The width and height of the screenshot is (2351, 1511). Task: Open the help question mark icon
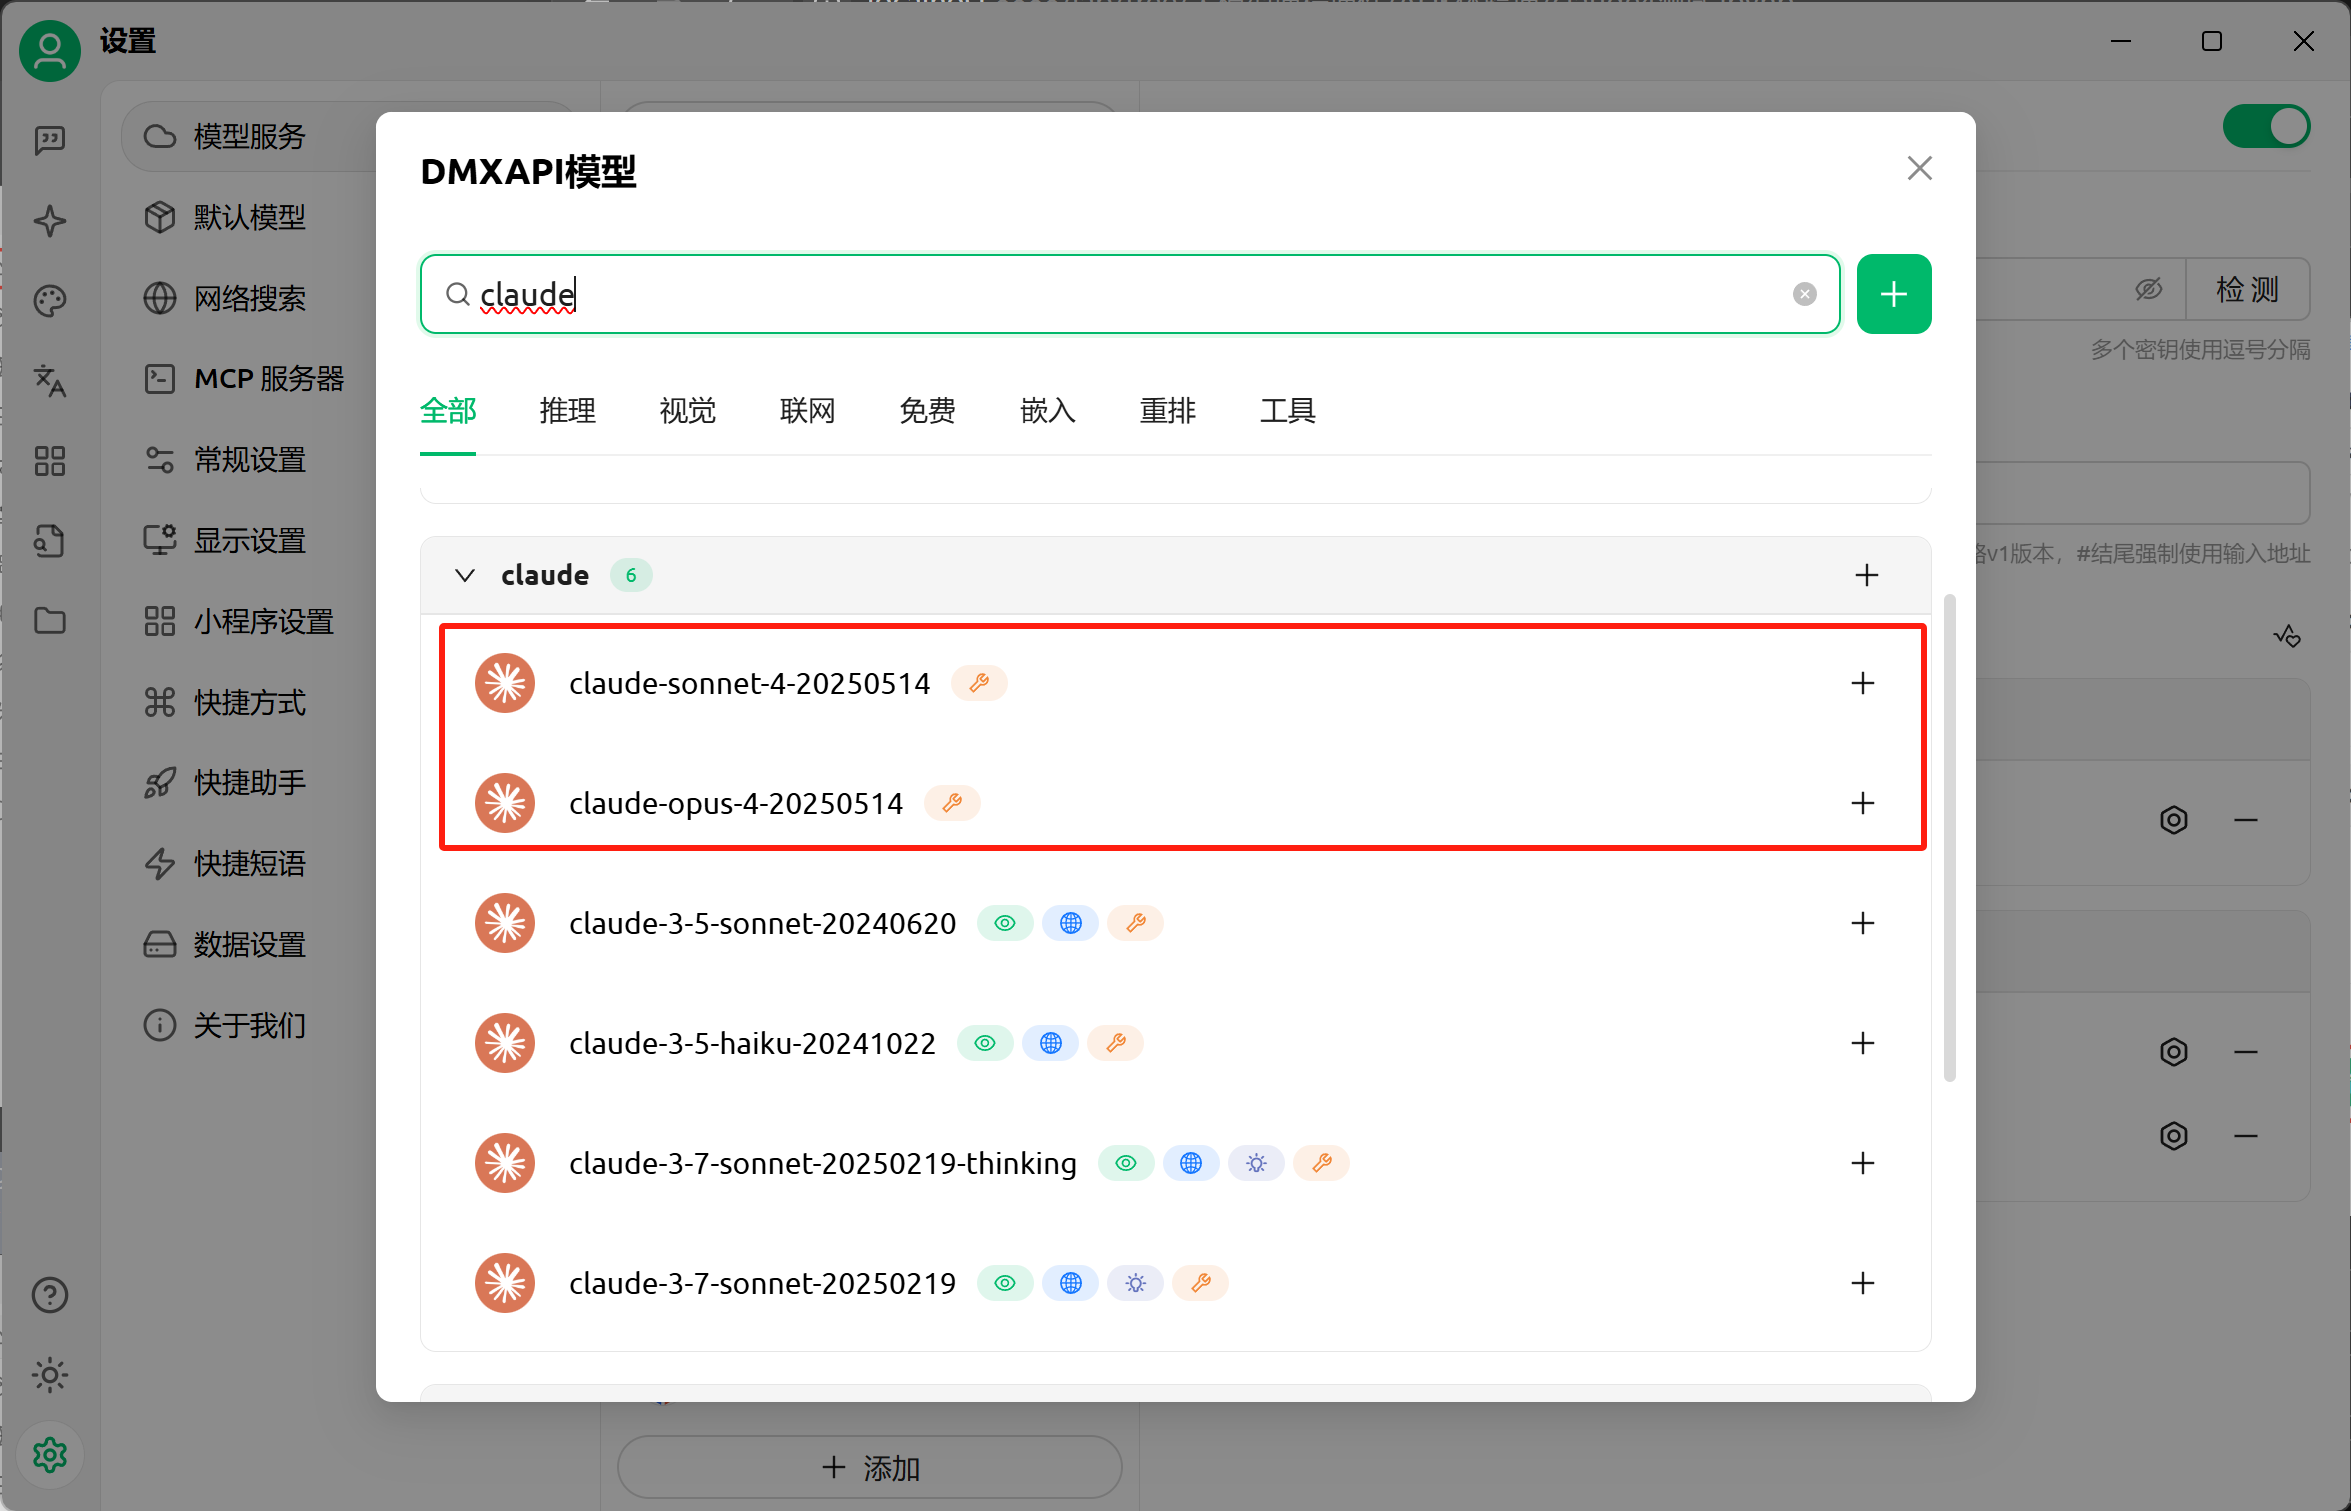point(49,1295)
